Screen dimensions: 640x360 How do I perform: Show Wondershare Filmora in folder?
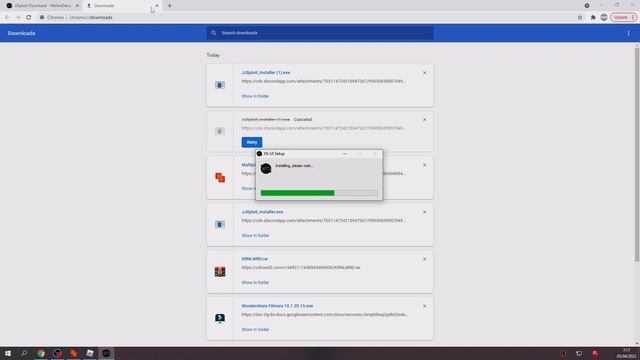pos(255,330)
